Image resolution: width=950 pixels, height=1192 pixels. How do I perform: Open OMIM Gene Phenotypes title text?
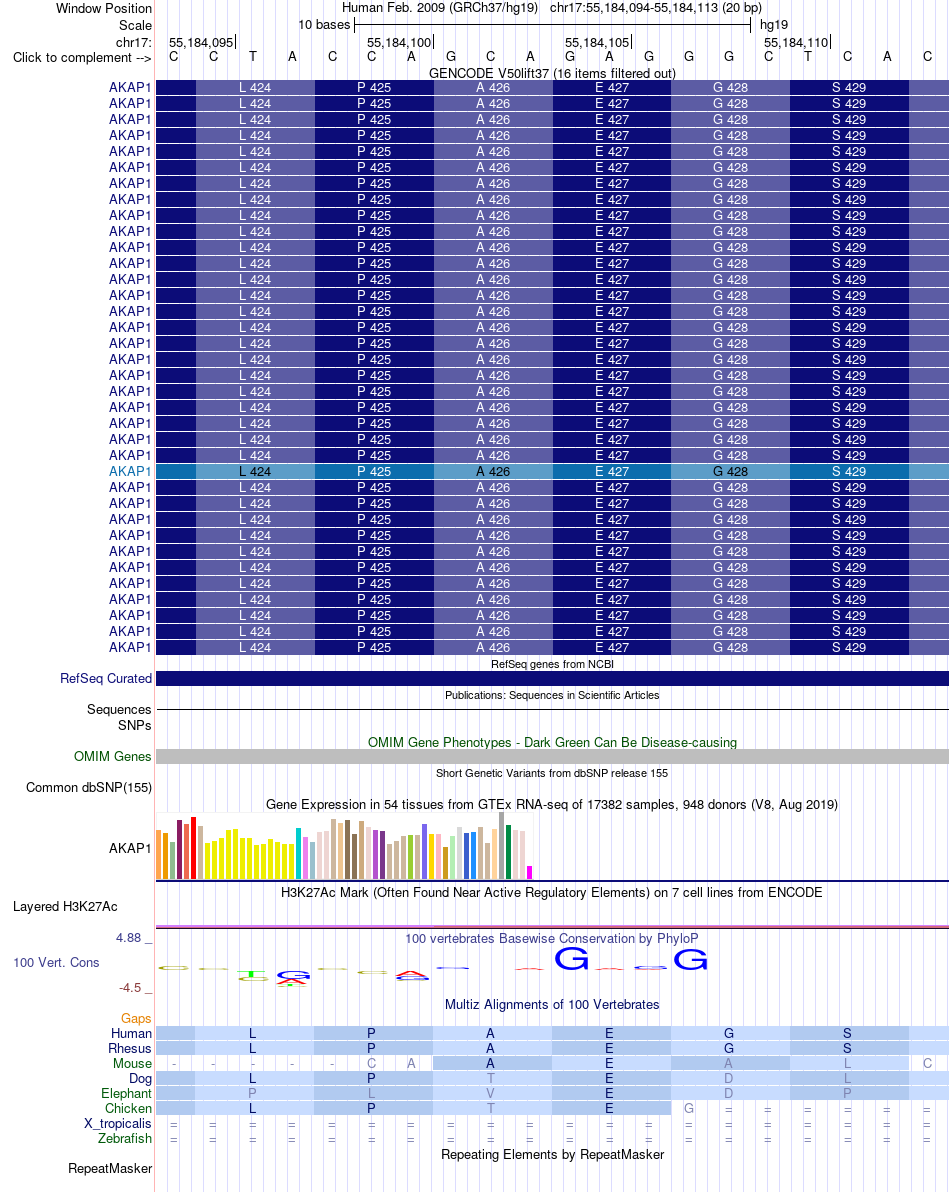point(552,742)
